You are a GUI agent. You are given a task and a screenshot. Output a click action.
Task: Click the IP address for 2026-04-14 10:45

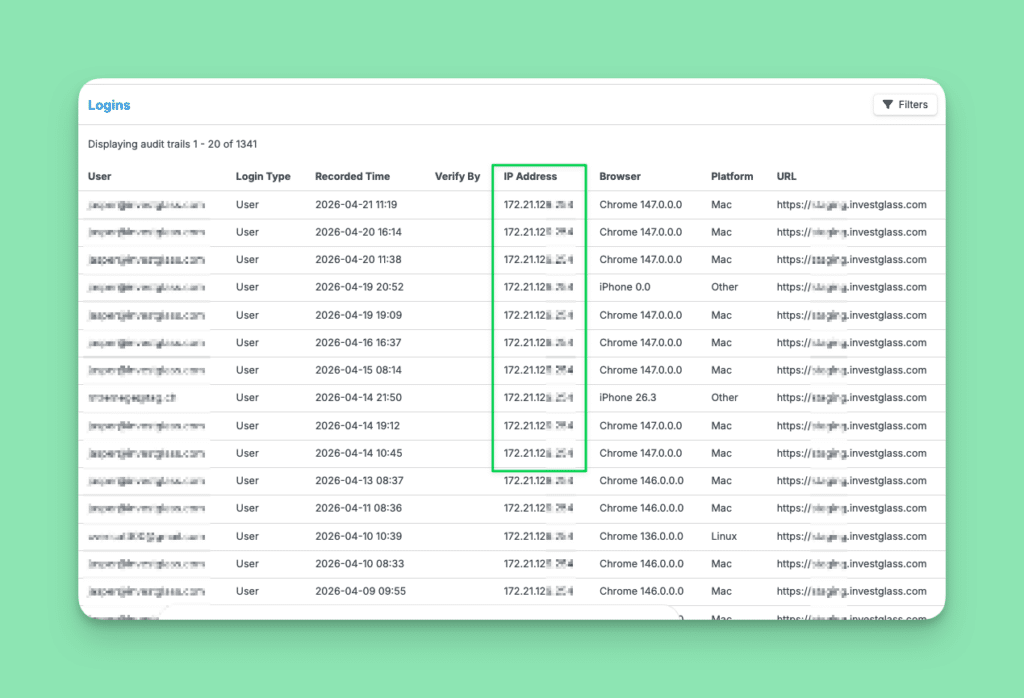point(538,453)
